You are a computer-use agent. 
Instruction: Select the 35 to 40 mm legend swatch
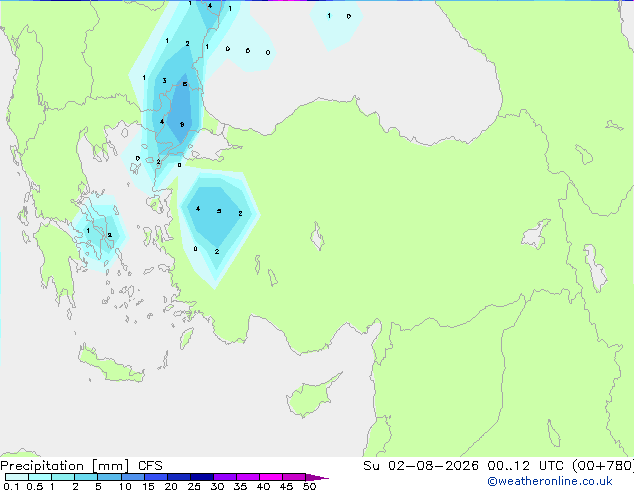point(248,477)
